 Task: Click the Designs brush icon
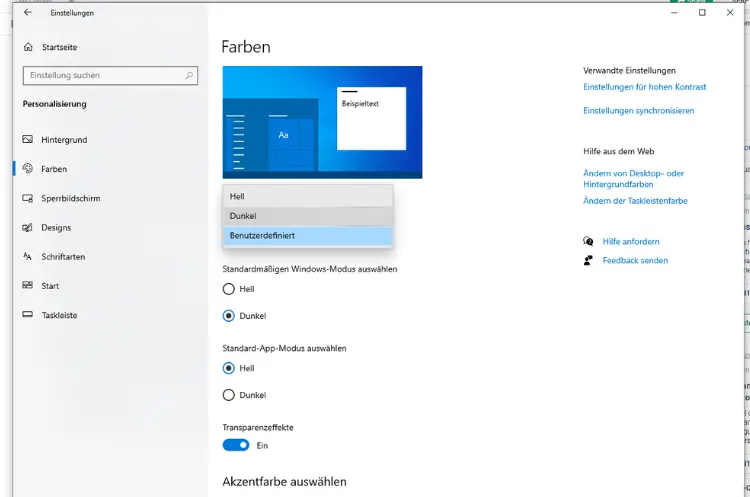click(28, 227)
